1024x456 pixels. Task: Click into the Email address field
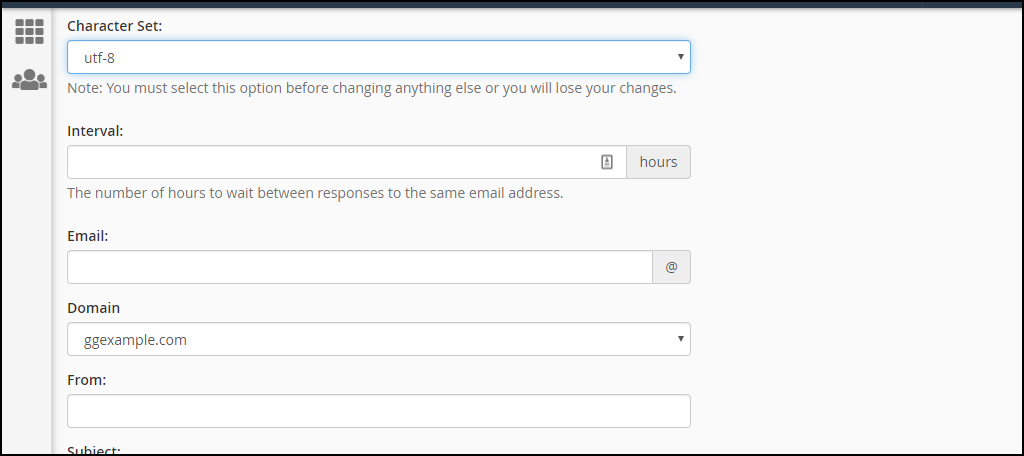click(359, 267)
